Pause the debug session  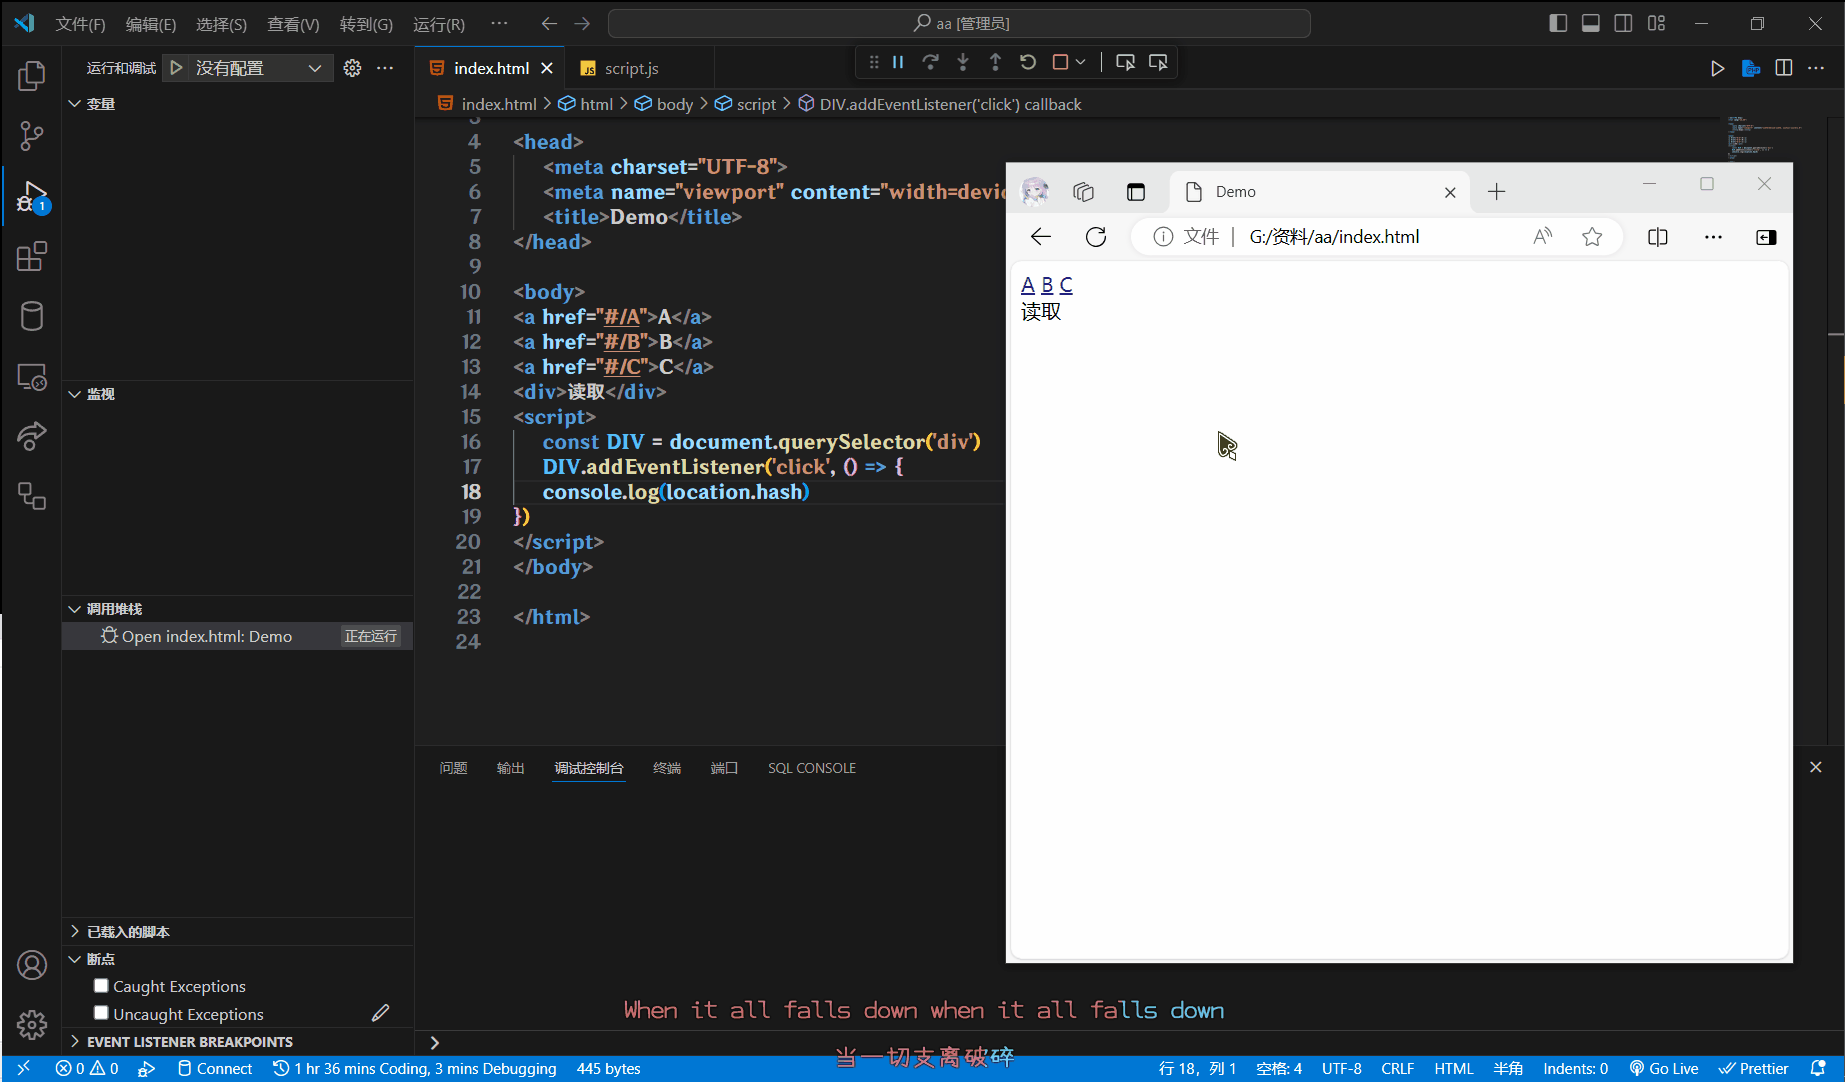(898, 62)
